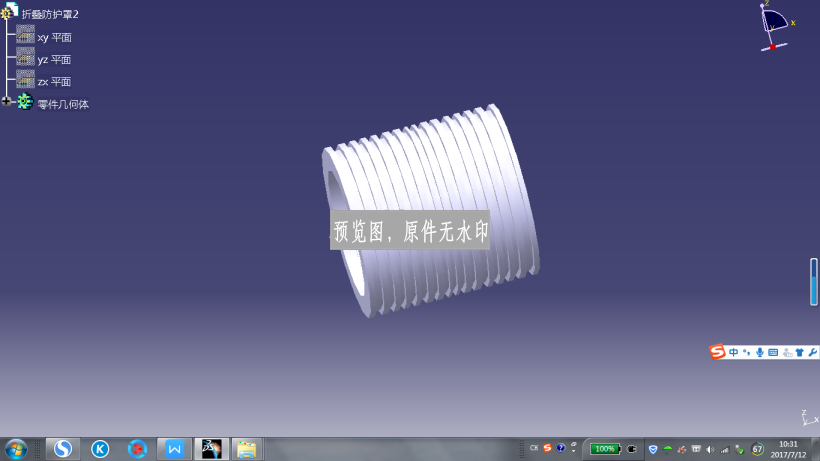
Task: Open the blue K app in the taskbar
Action: pos(100,449)
